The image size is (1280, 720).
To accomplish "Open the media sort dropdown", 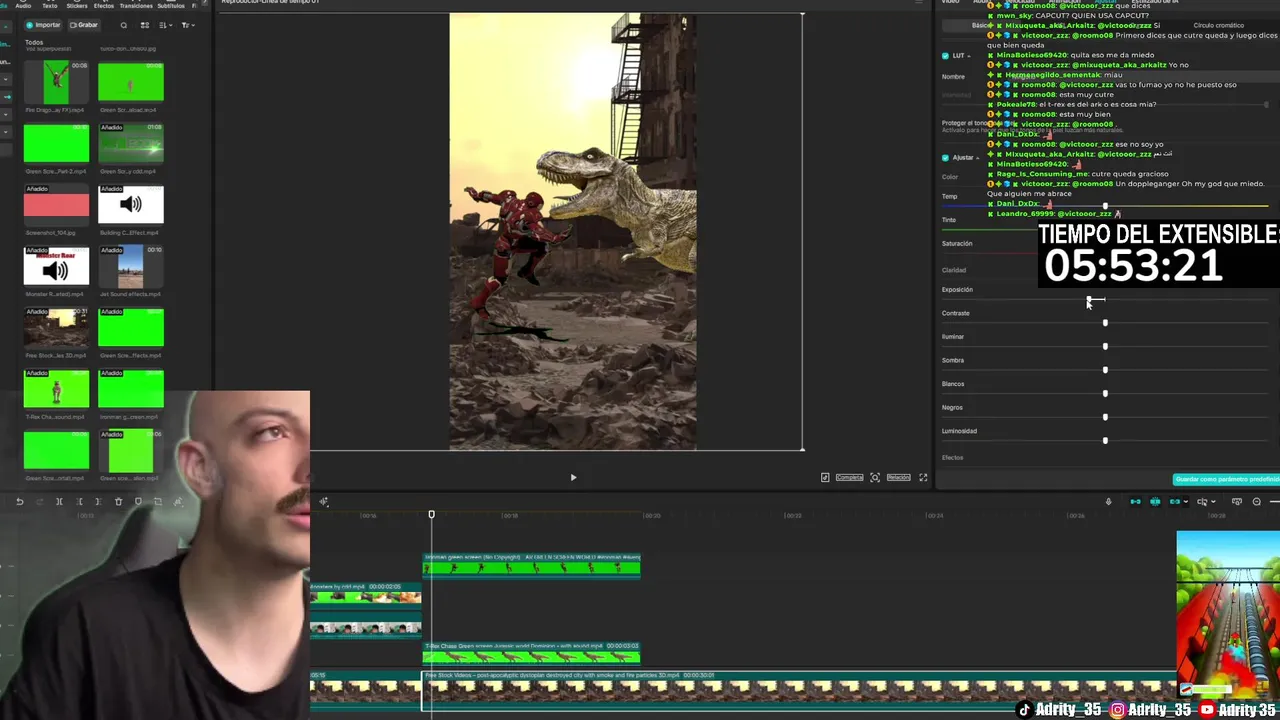I will tap(166, 25).
